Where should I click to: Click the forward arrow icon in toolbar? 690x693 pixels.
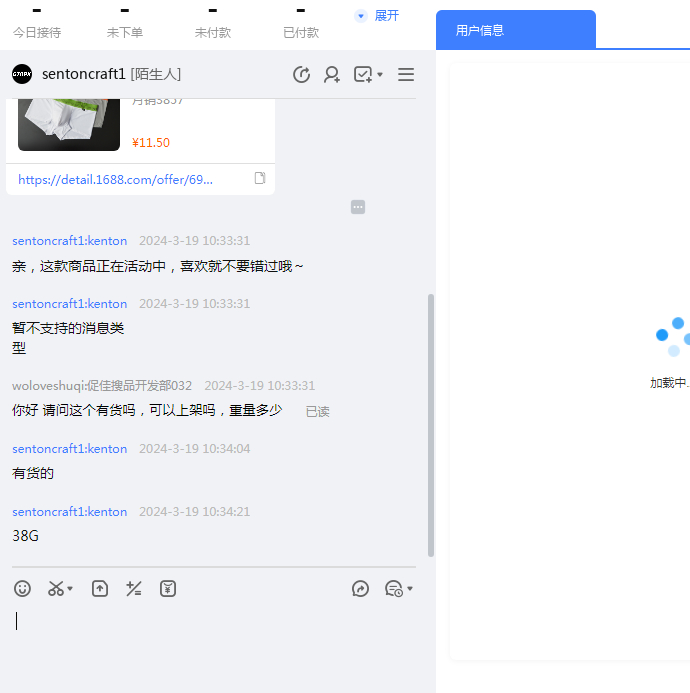(x=361, y=589)
